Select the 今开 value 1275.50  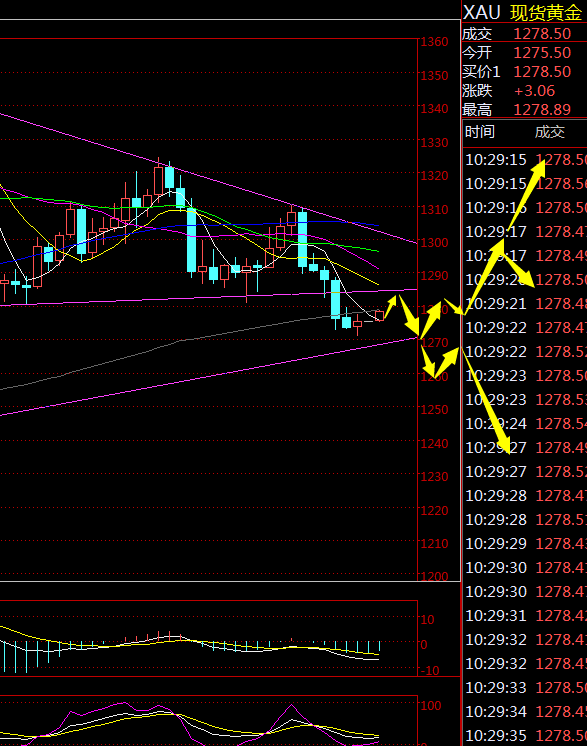[542, 53]
